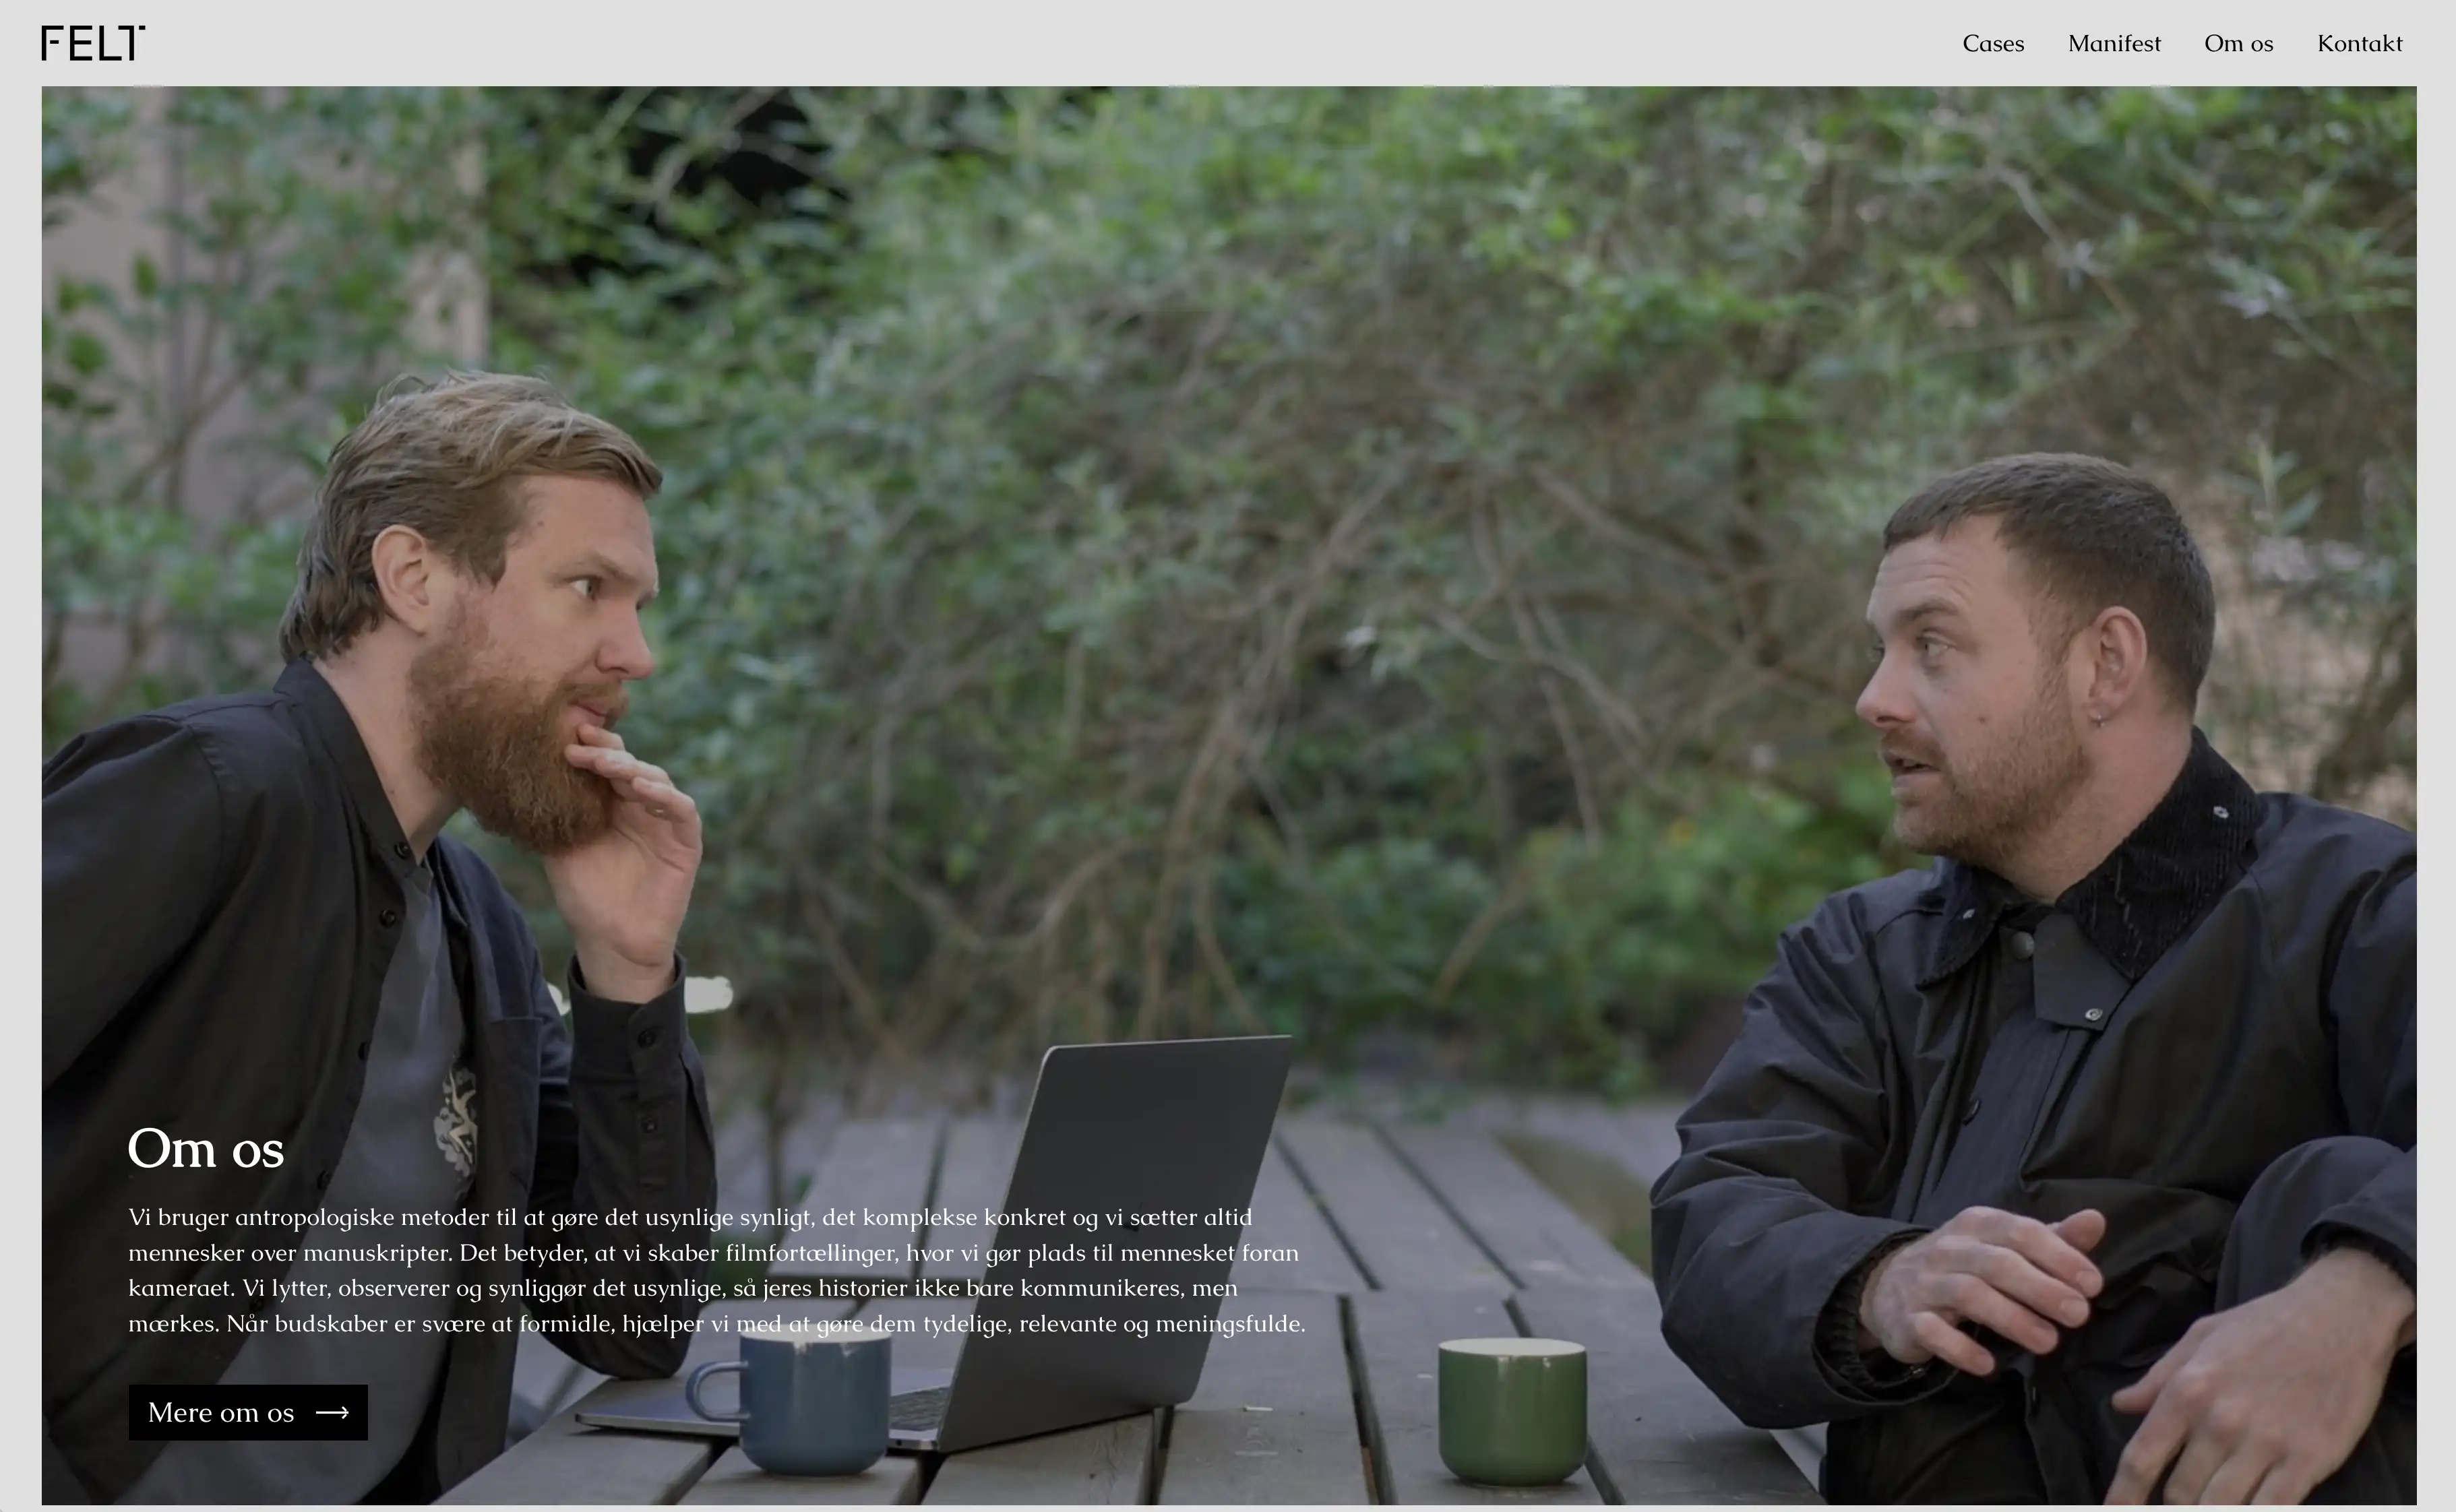Select Om os in the navigation
The height and width of the screenshot is (1512, 2456).
[x=2238, y=43]
